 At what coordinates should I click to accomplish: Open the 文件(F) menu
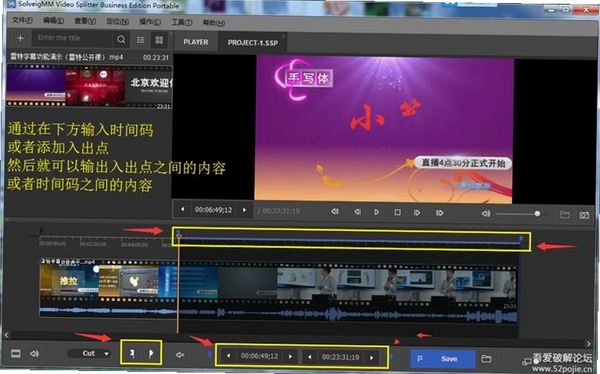[x=22, y=20]
